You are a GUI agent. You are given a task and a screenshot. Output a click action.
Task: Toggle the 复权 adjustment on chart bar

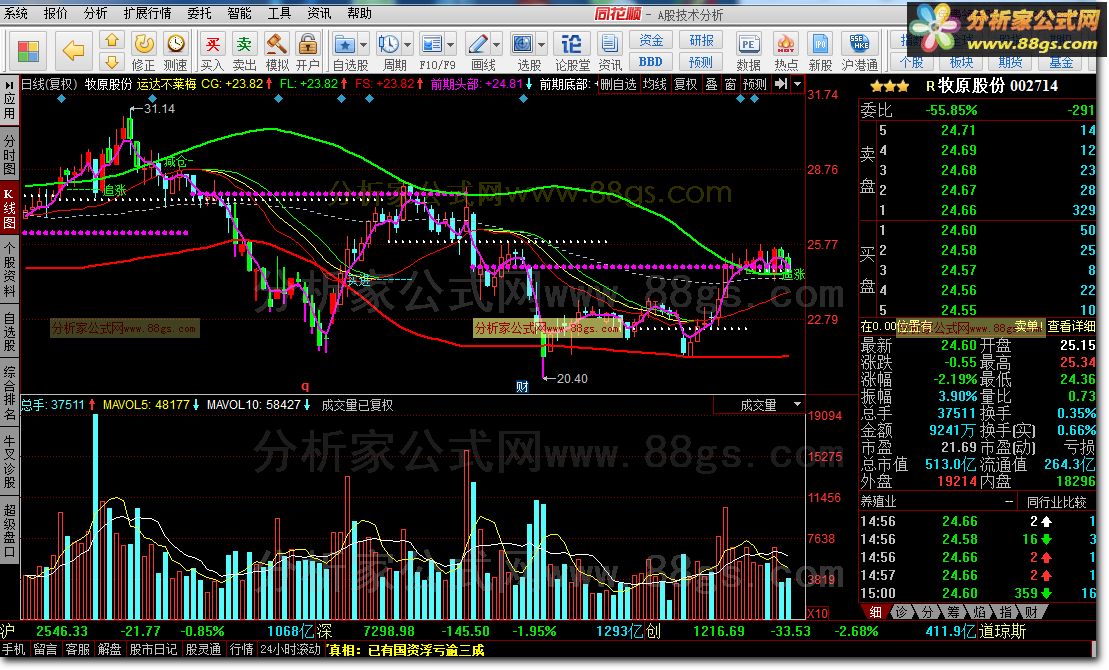pyautogui.click(x=685, y=84)
